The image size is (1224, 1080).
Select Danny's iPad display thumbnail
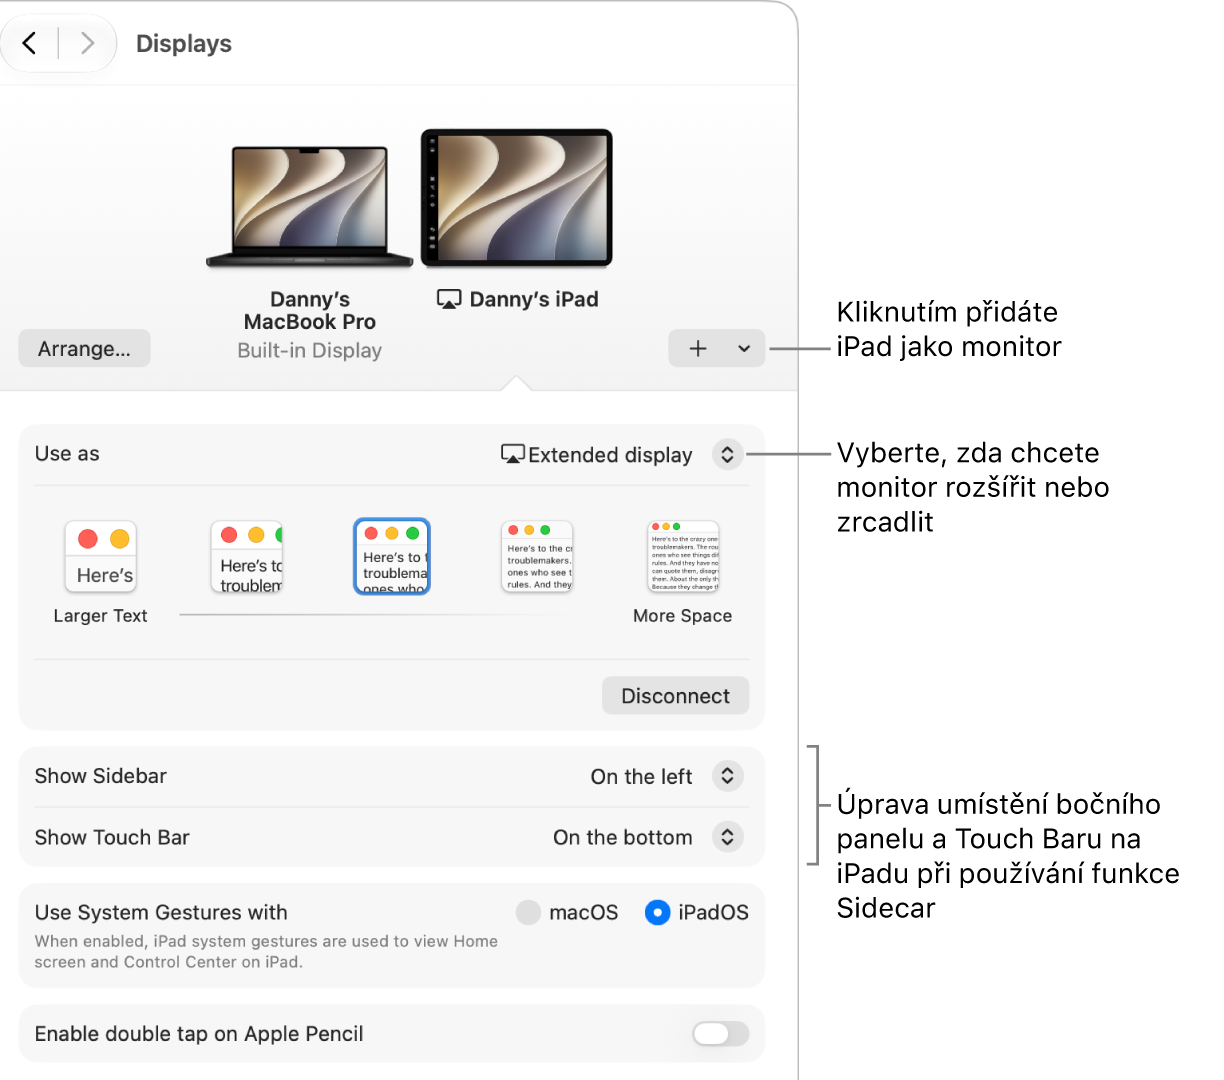[x=516, y=198]
